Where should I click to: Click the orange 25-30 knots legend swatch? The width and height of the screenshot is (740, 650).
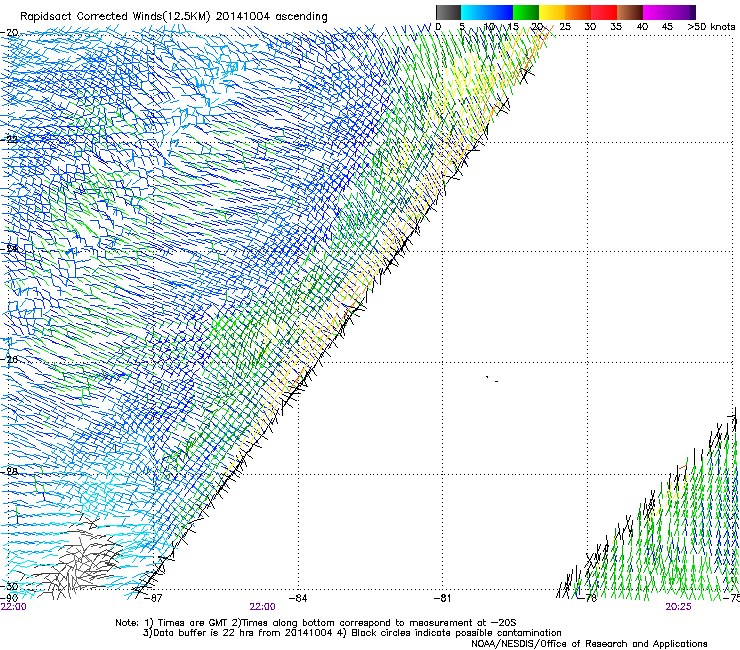[578, 12]
